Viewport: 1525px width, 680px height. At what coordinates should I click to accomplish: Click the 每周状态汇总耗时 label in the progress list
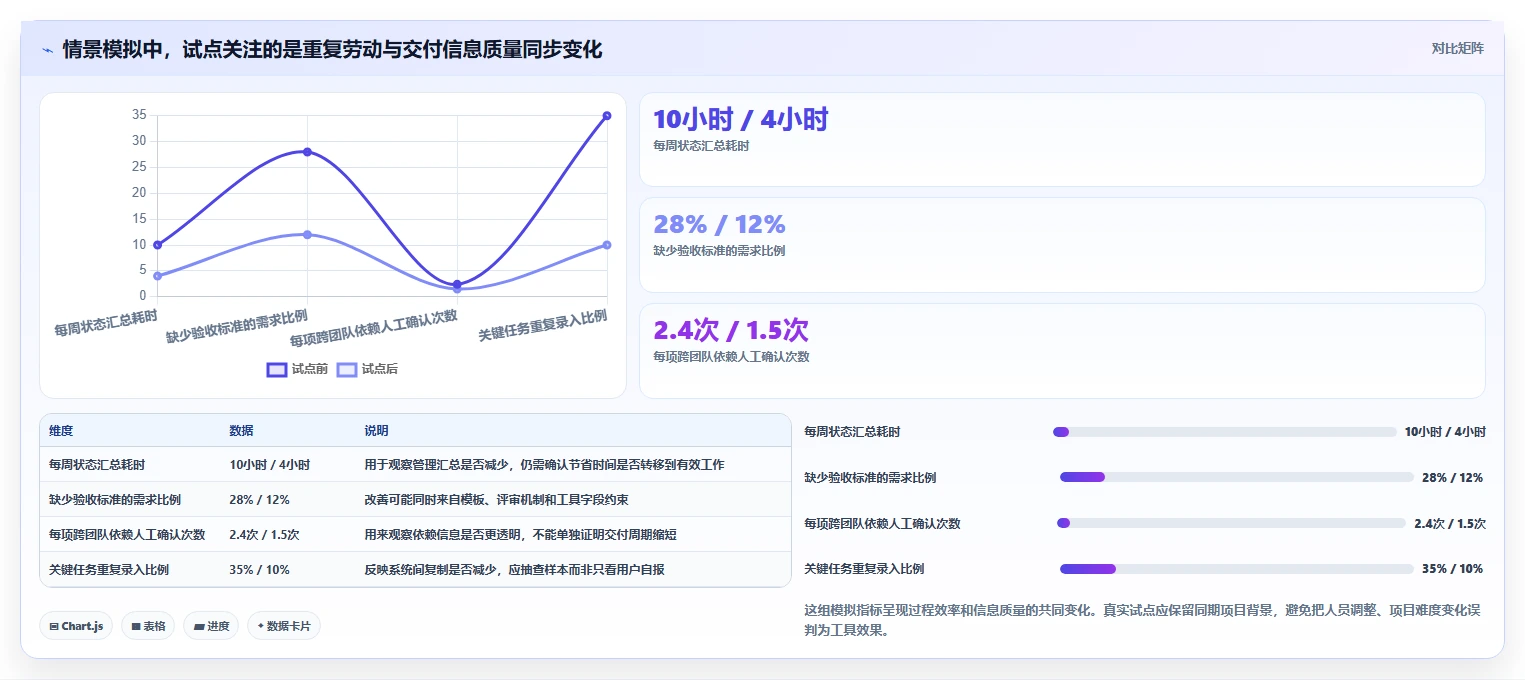852,432
